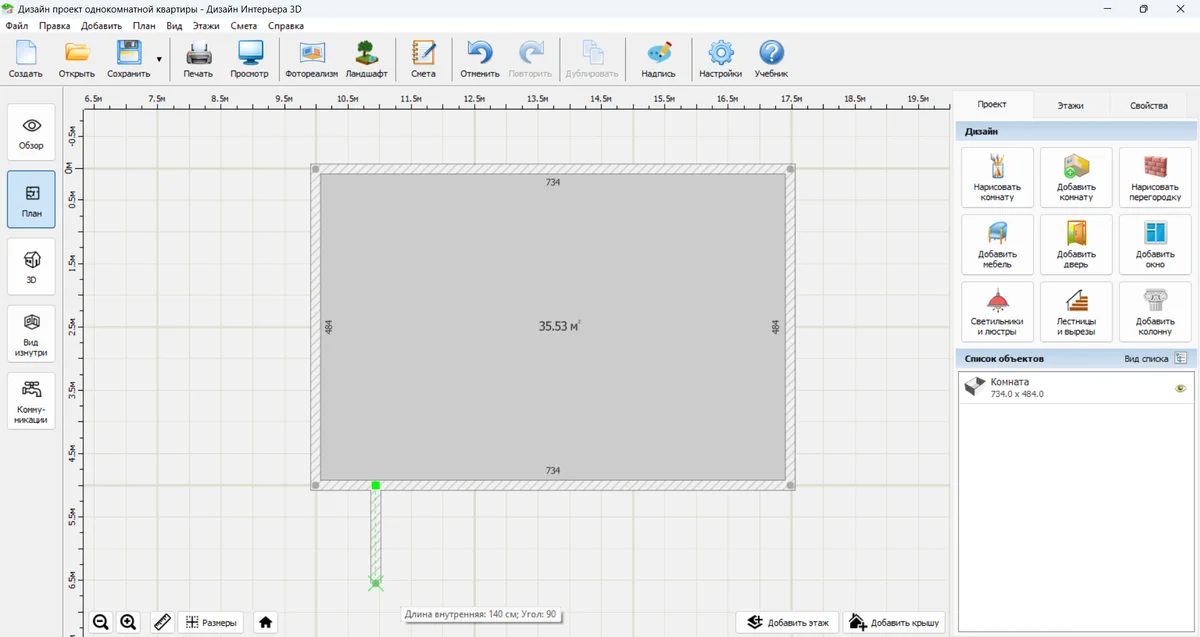Open a project with Открыть icon

pyautogui.click(x=77, y=59)
